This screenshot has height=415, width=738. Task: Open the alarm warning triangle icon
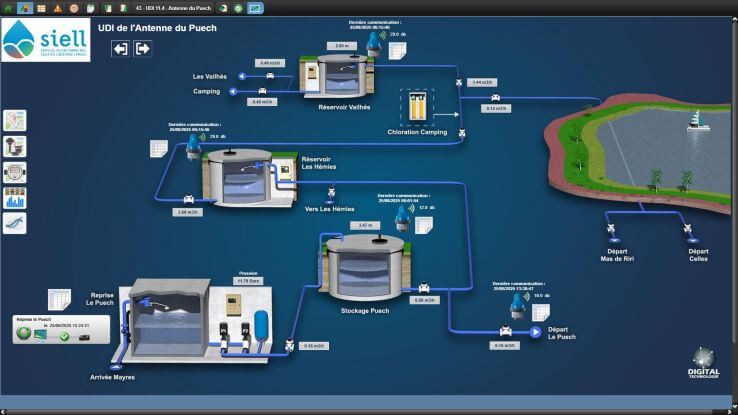tap(58, 7)
